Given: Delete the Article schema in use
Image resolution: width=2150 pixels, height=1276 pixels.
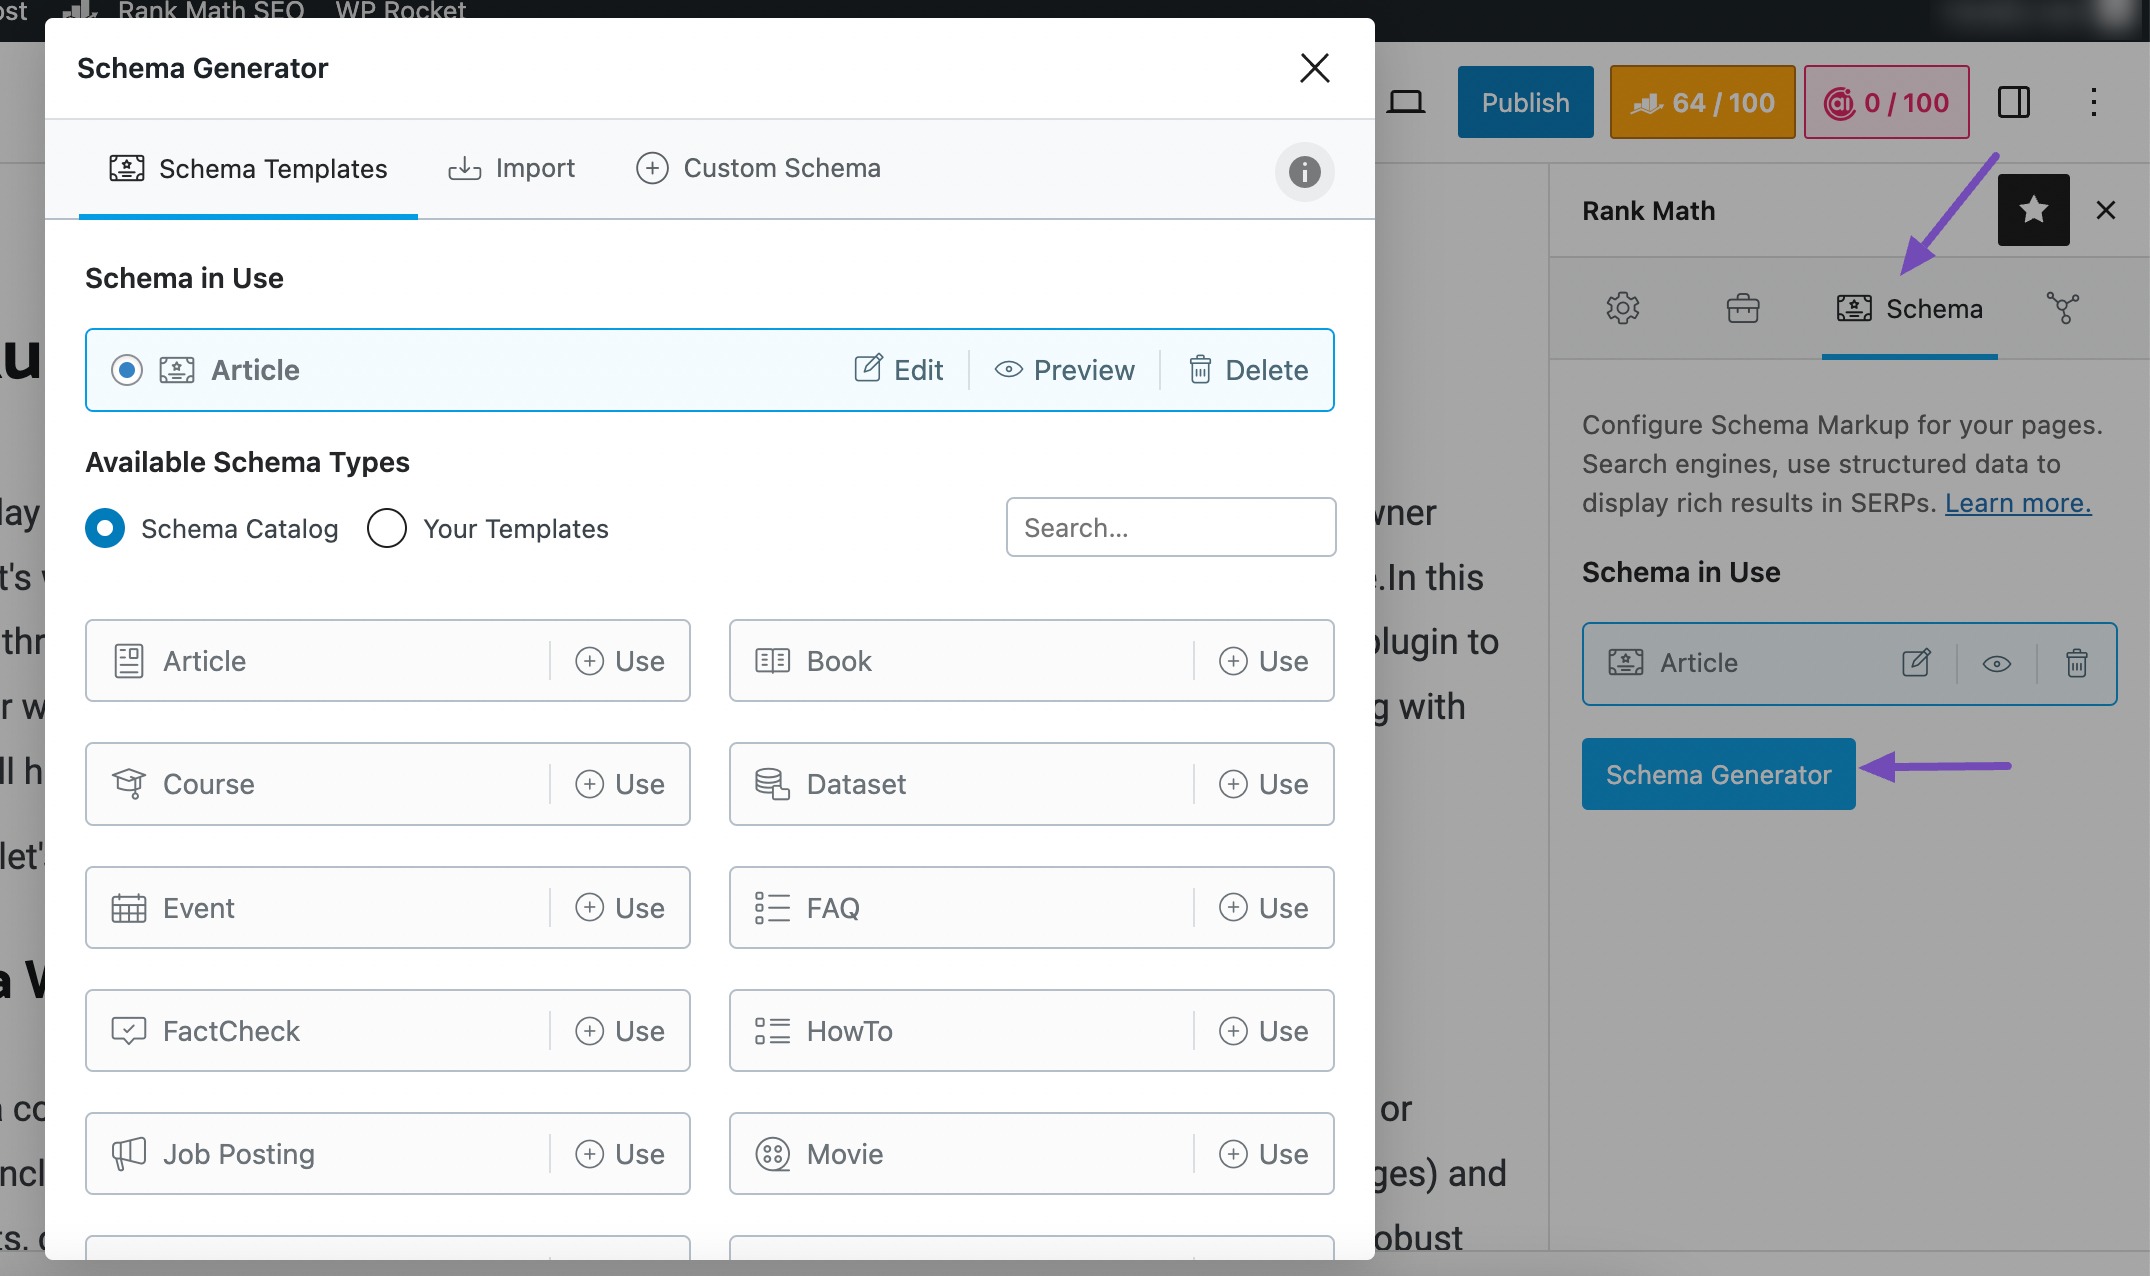Looking at the screenshot, I should tap(1248, 370).
